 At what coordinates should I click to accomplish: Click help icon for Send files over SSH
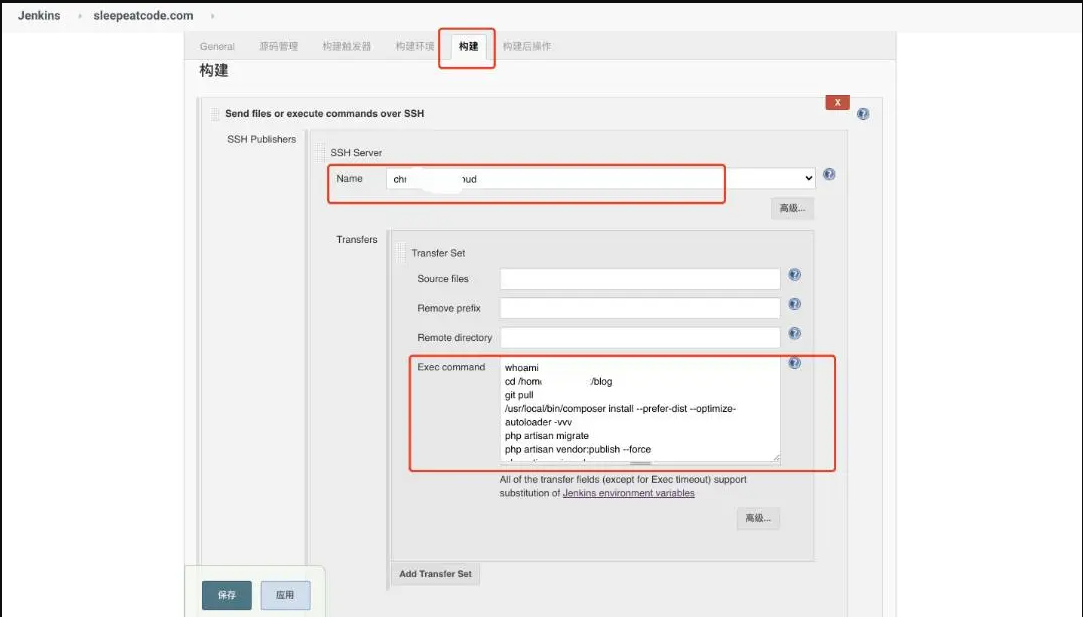(x=862, y=114)
